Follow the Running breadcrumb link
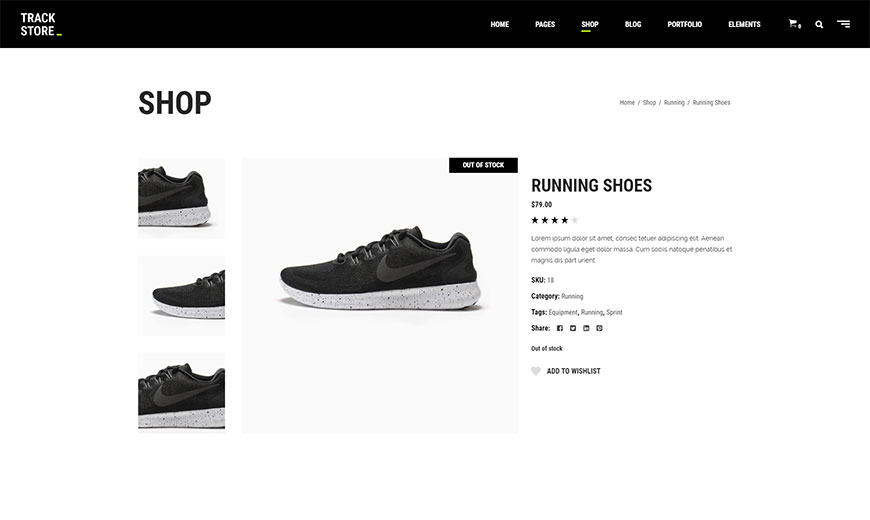Screen dimensions: 870x520 point(674,103)
